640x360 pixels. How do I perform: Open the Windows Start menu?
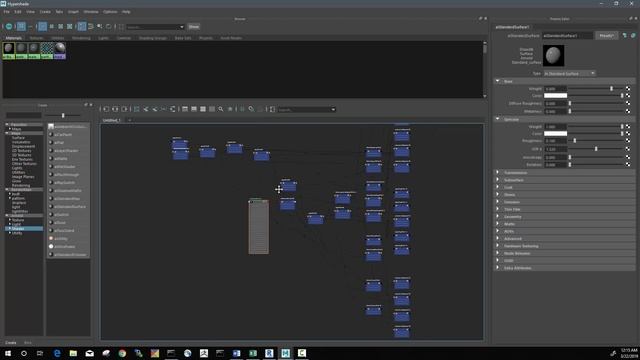(x=8, y=353)
